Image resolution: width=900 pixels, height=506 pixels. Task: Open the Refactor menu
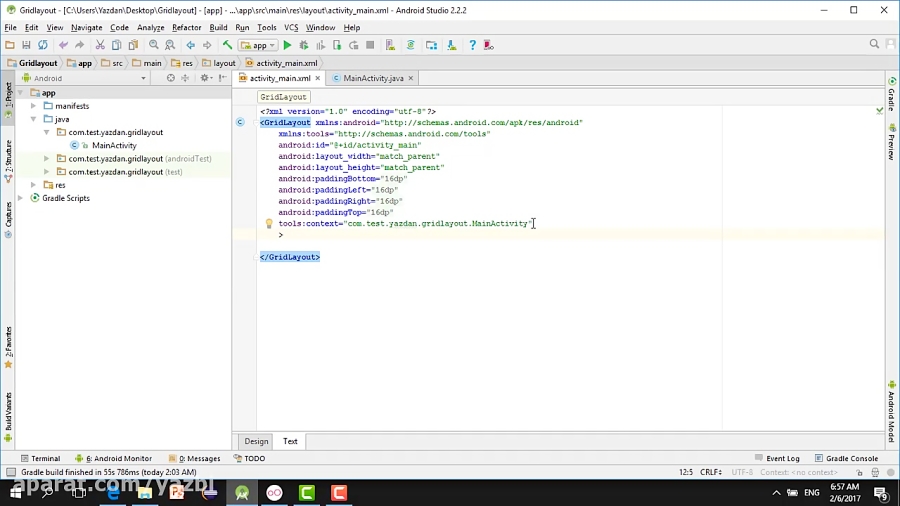point(186,28)
